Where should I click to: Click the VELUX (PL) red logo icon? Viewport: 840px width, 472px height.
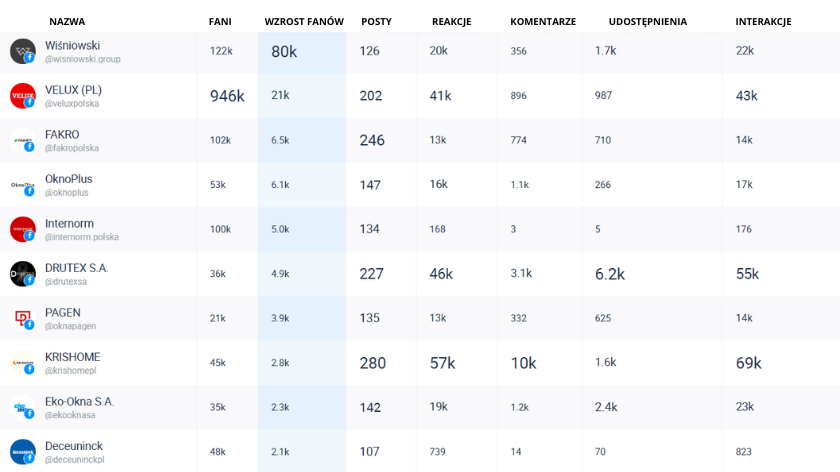(22, 96)
